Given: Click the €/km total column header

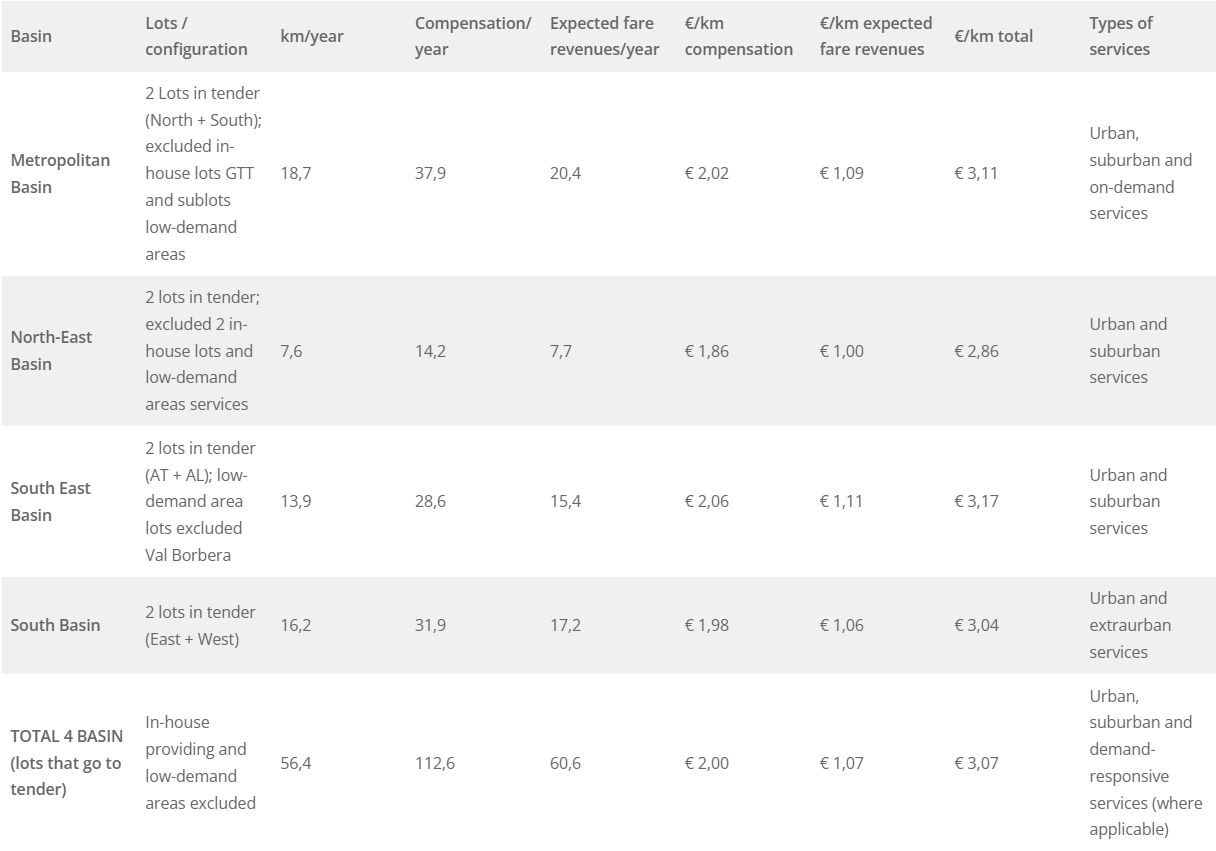Looking at the screenshot, I should coord(994,36).
